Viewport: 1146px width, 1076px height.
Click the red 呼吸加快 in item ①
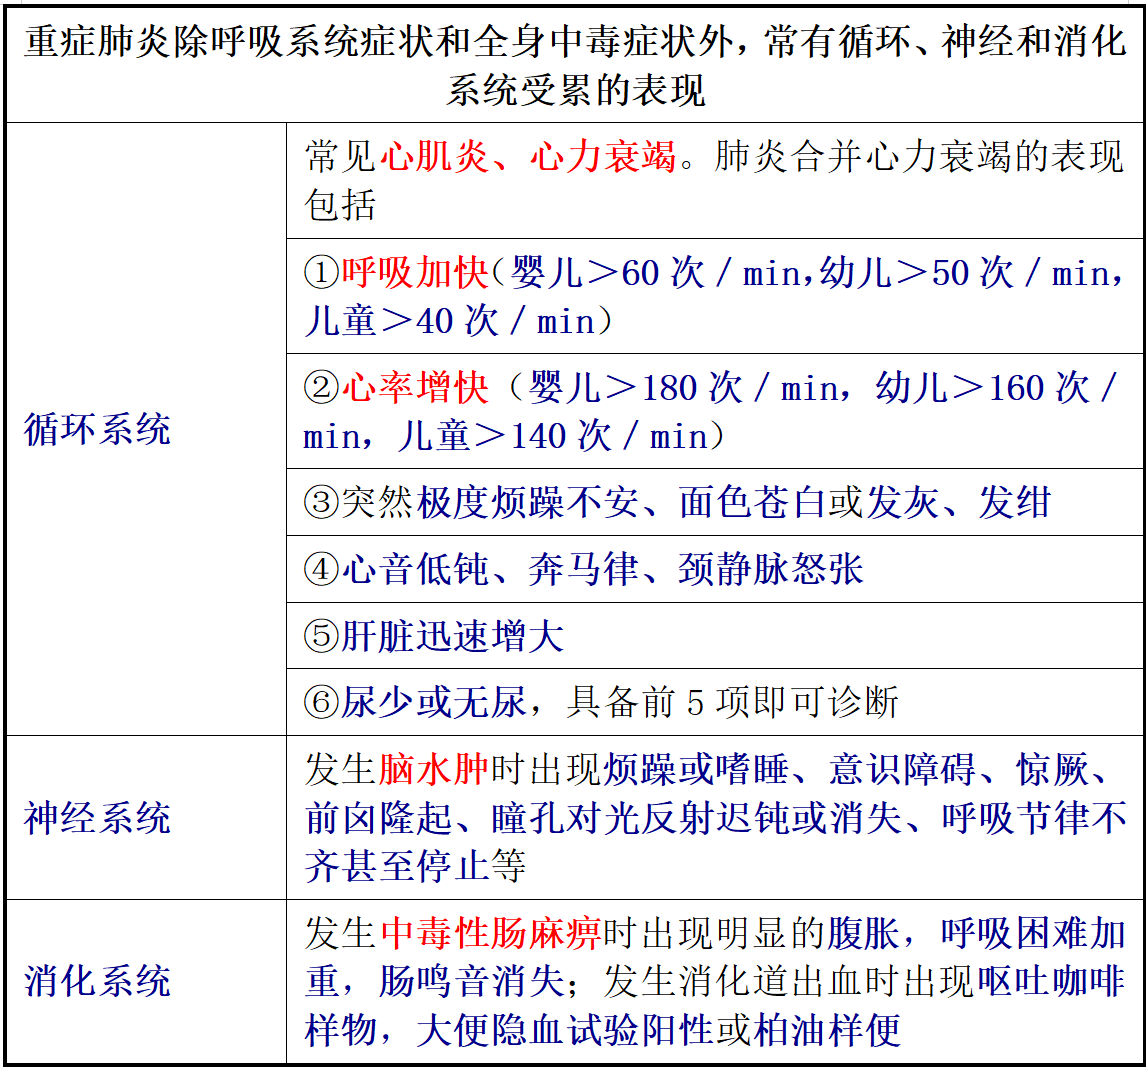pos(415,273)
